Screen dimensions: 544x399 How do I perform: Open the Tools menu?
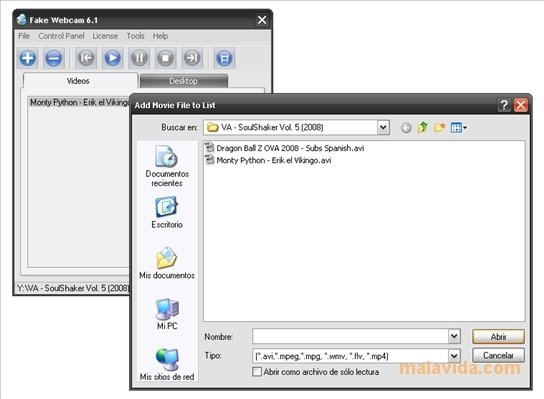point(135,36)
